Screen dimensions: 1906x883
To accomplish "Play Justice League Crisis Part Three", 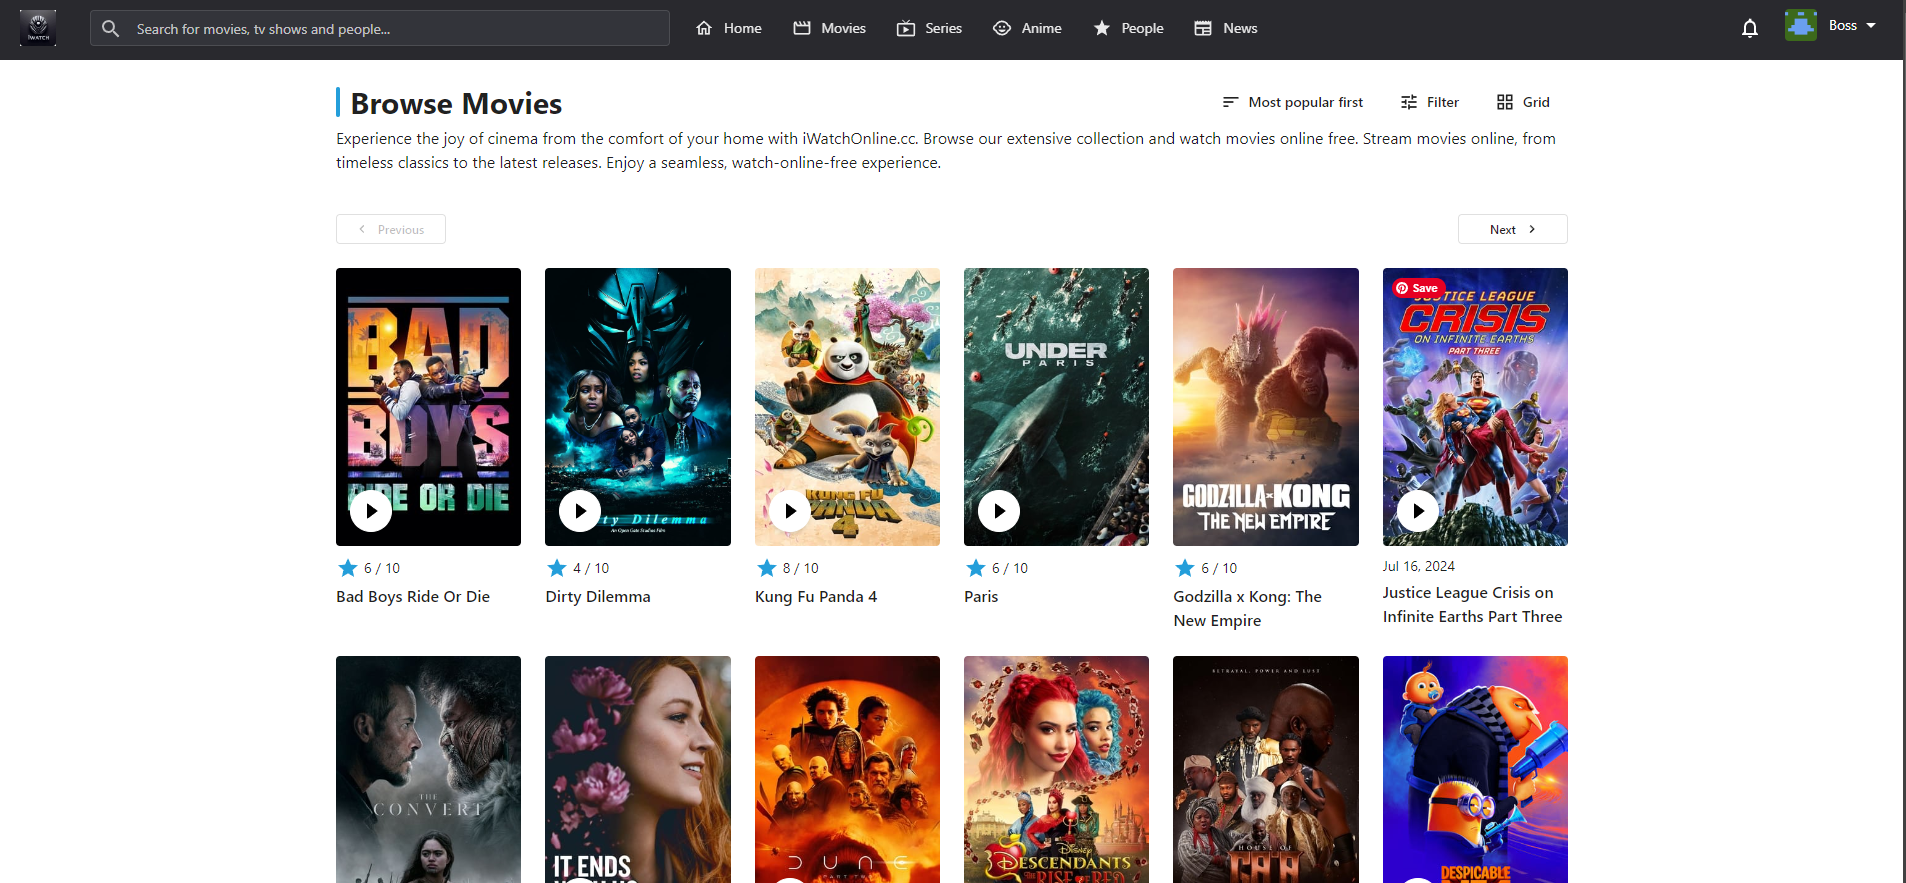I will [1418, 511].
